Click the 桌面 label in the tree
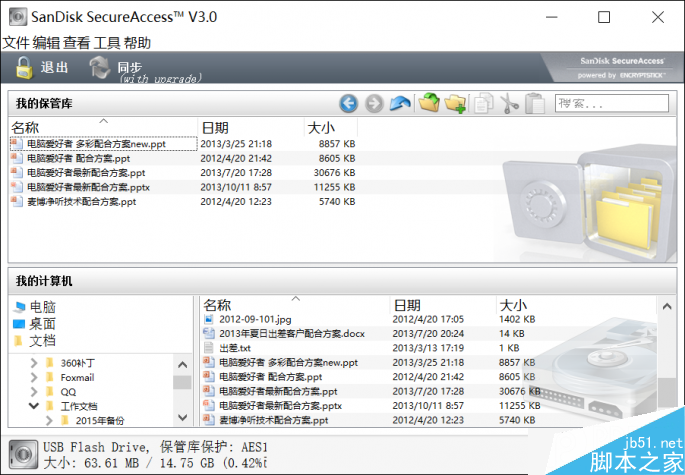This screenshot has width=685, height=475. point(43,324)
